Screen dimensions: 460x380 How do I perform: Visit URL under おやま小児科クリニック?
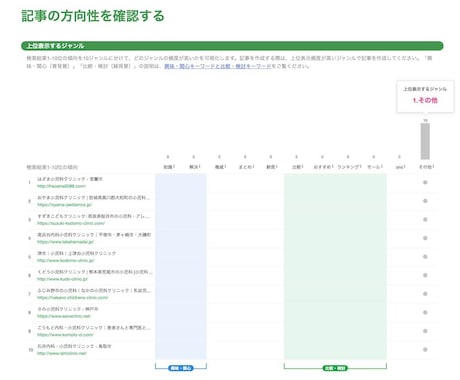click(64, 205)
